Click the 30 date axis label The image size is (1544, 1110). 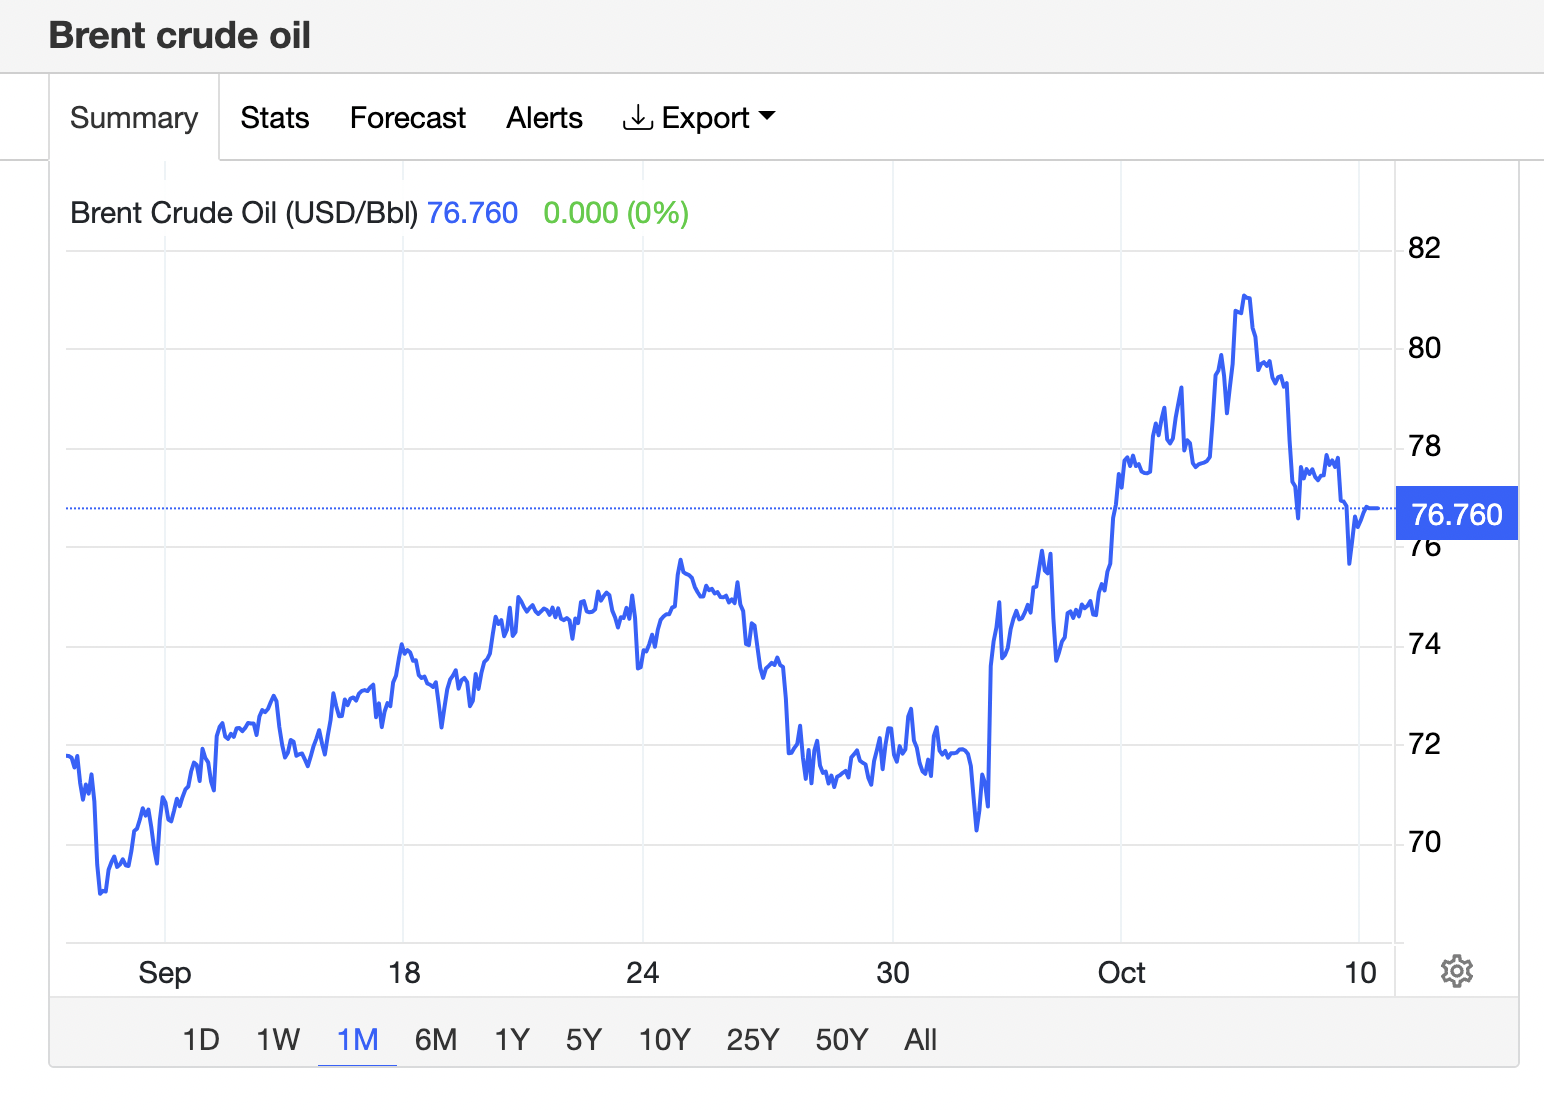[x=893, y=973]
